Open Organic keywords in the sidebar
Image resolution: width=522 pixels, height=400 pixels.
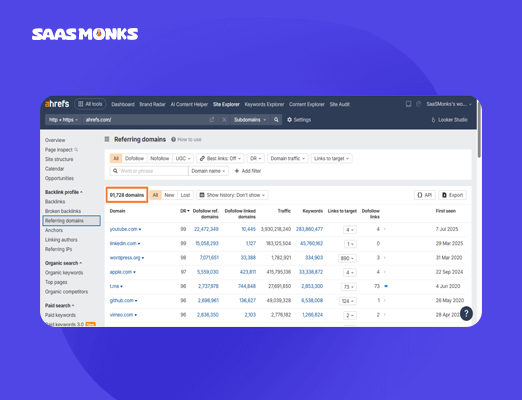pos(64,273)
